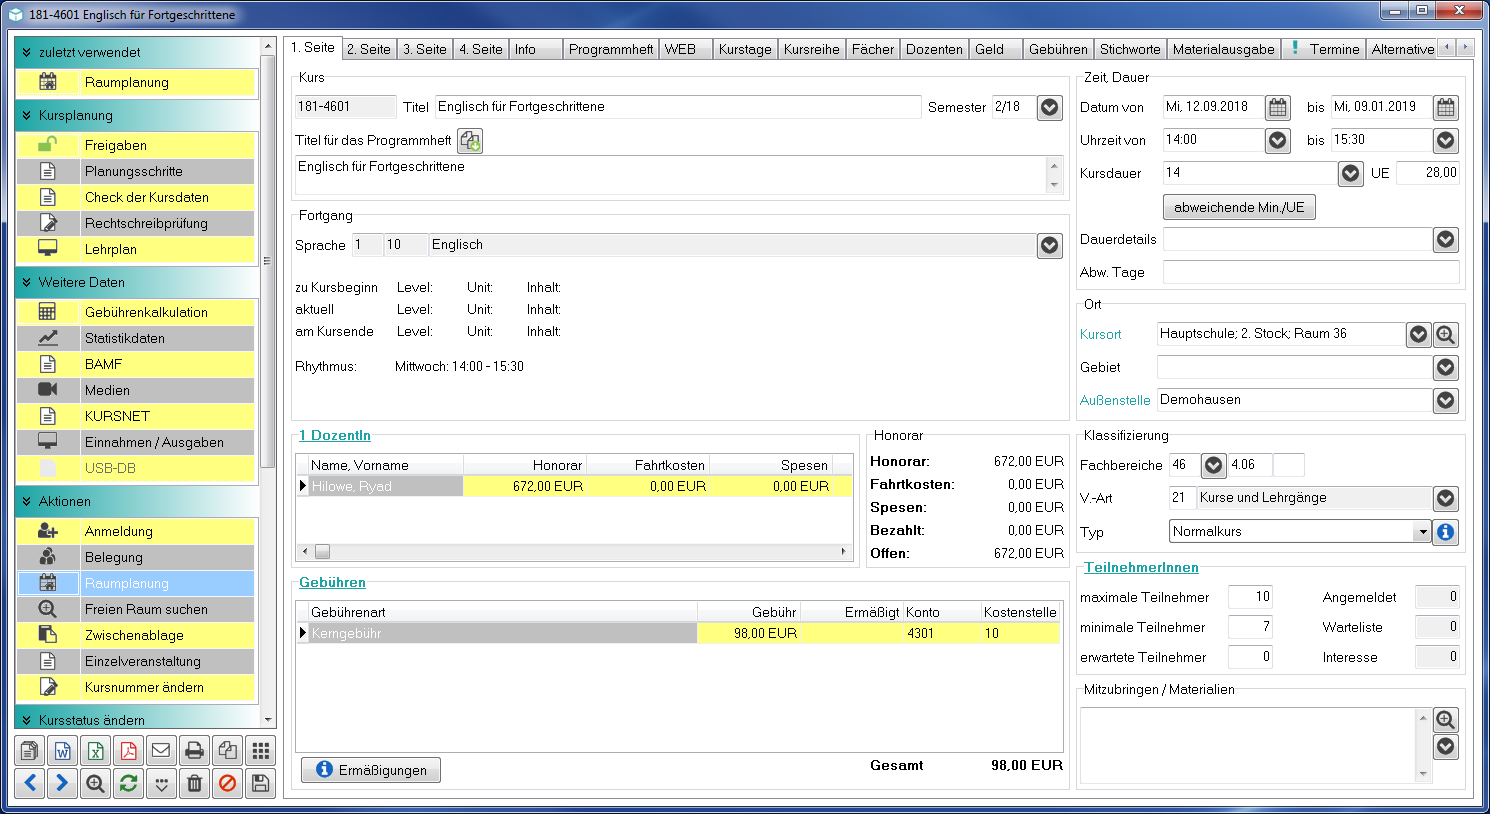Send course by email envelope icon
Viewport: 1490px width, 814px height.
coord(161,750)
